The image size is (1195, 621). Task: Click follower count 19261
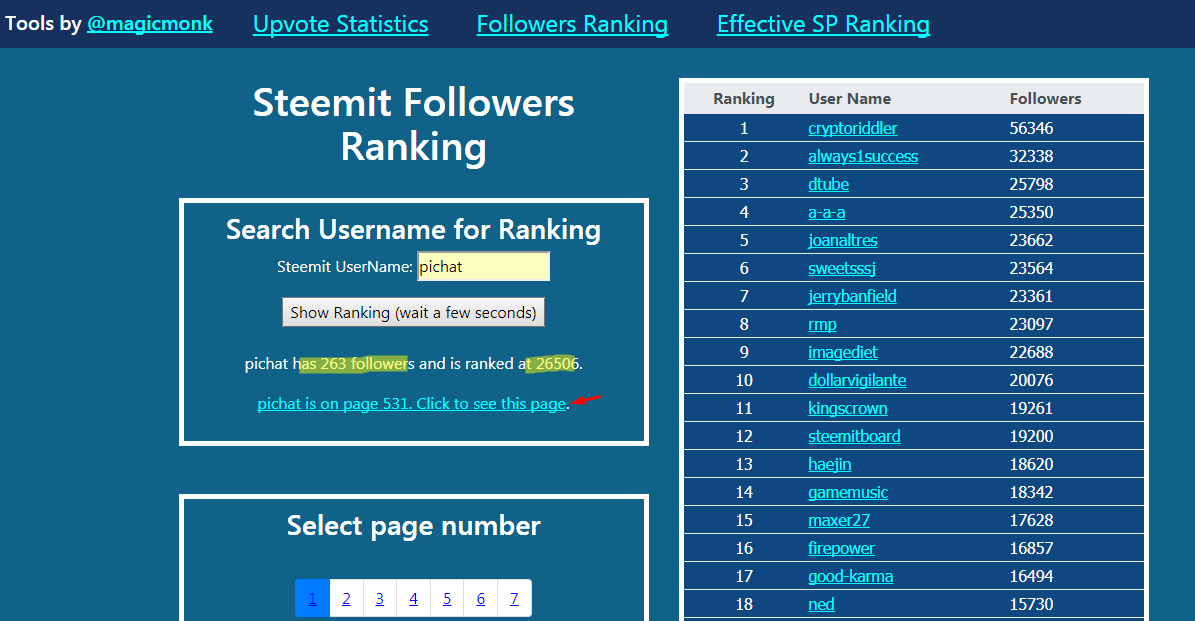coord(1031,408)
